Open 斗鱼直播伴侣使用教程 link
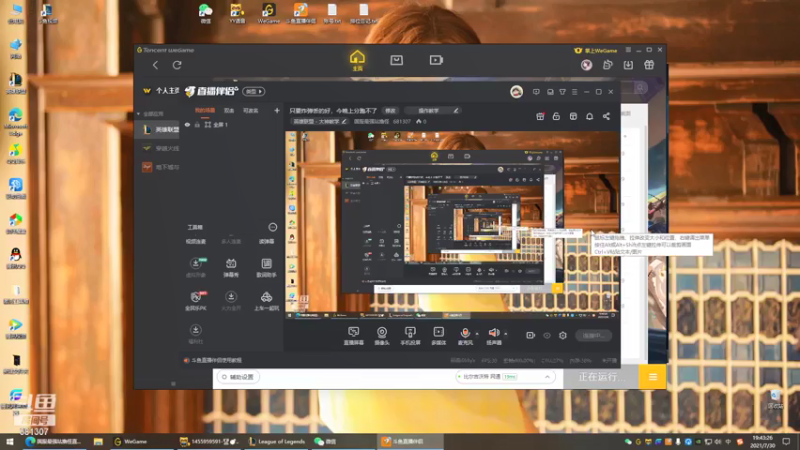Image resolution: width=800 pixels, height=450 pixels. pyautogui.click(x=217, y=360)
